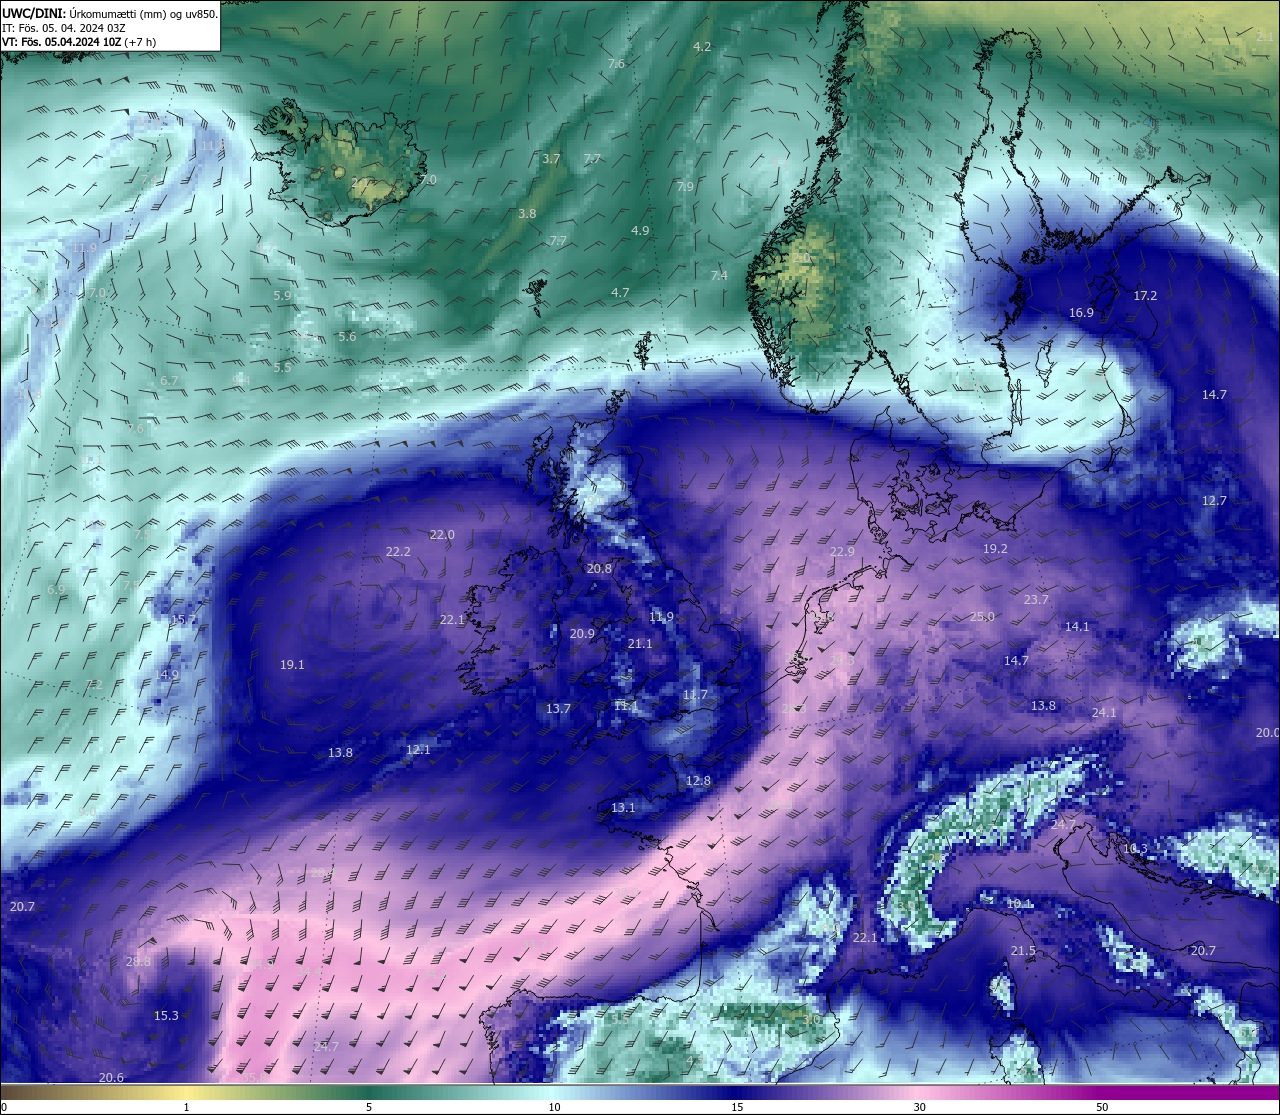
Task: Click the 21.5 value near Corsica
Action: (1023, 951)
